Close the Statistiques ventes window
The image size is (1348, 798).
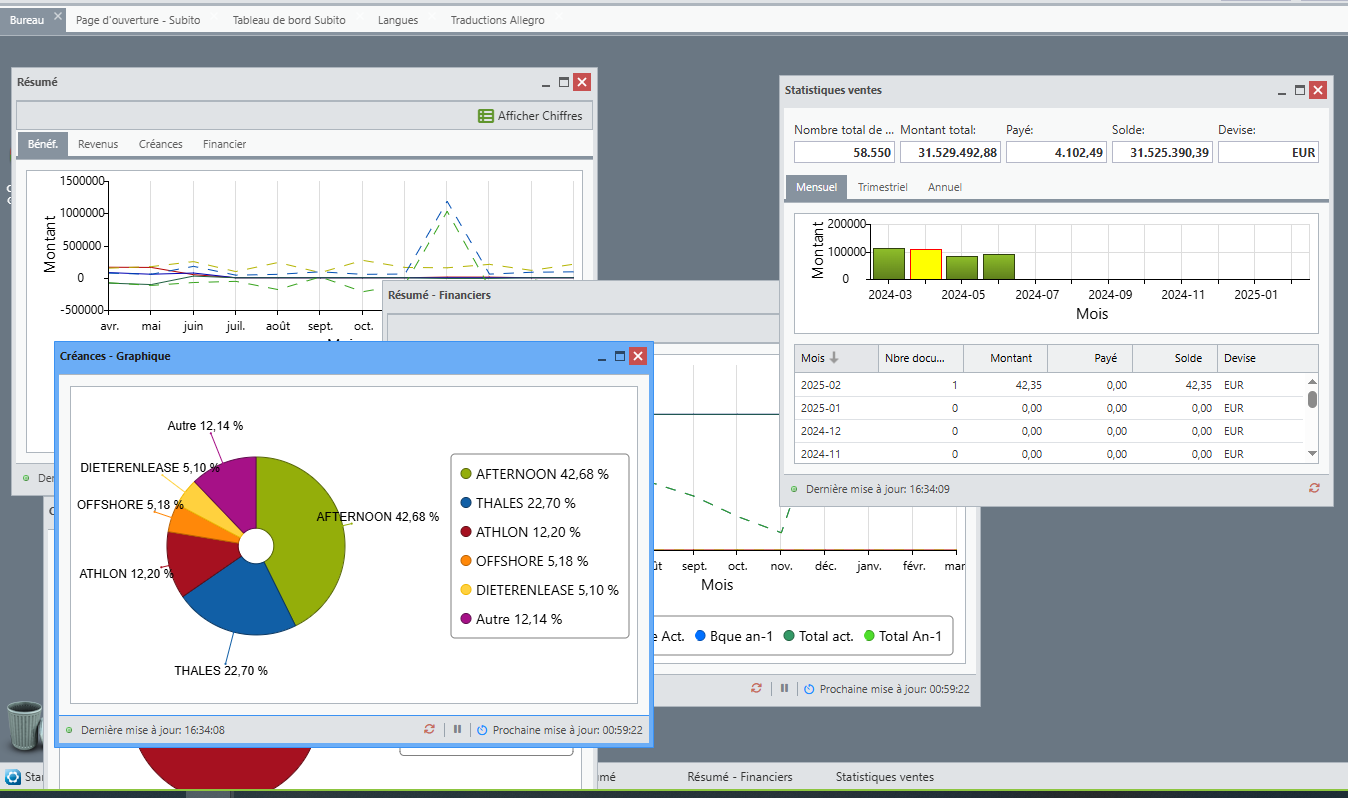coord(1318,90)
